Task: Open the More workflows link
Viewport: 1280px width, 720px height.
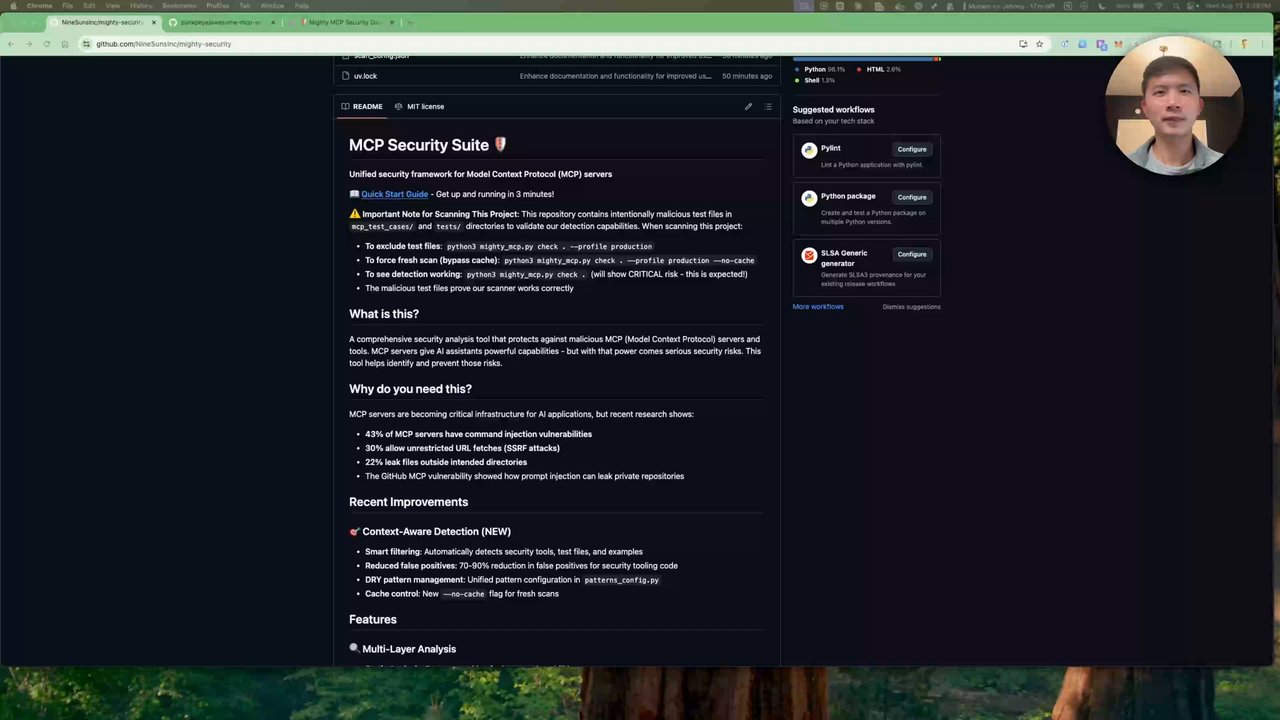Action: pyautogui.click(x=818, y=307)
